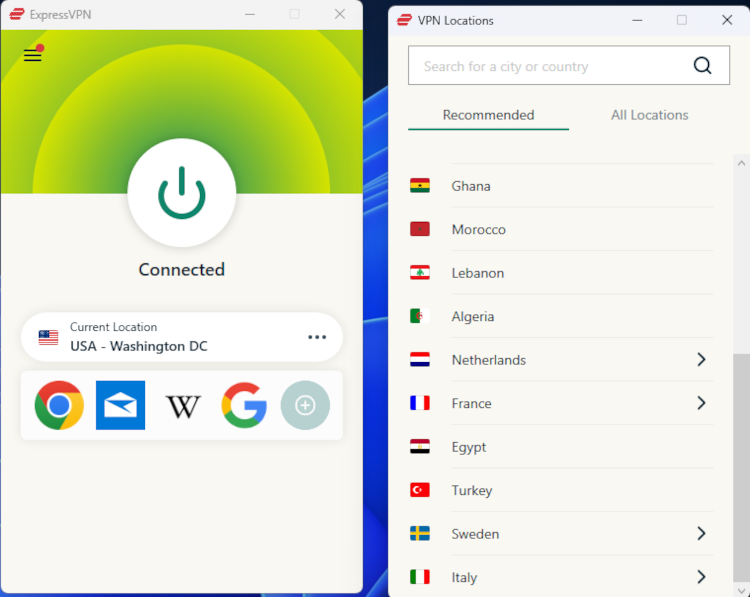The image size is (750, 597).
Task: Select the Sweden flag icon
Action: 420,534
